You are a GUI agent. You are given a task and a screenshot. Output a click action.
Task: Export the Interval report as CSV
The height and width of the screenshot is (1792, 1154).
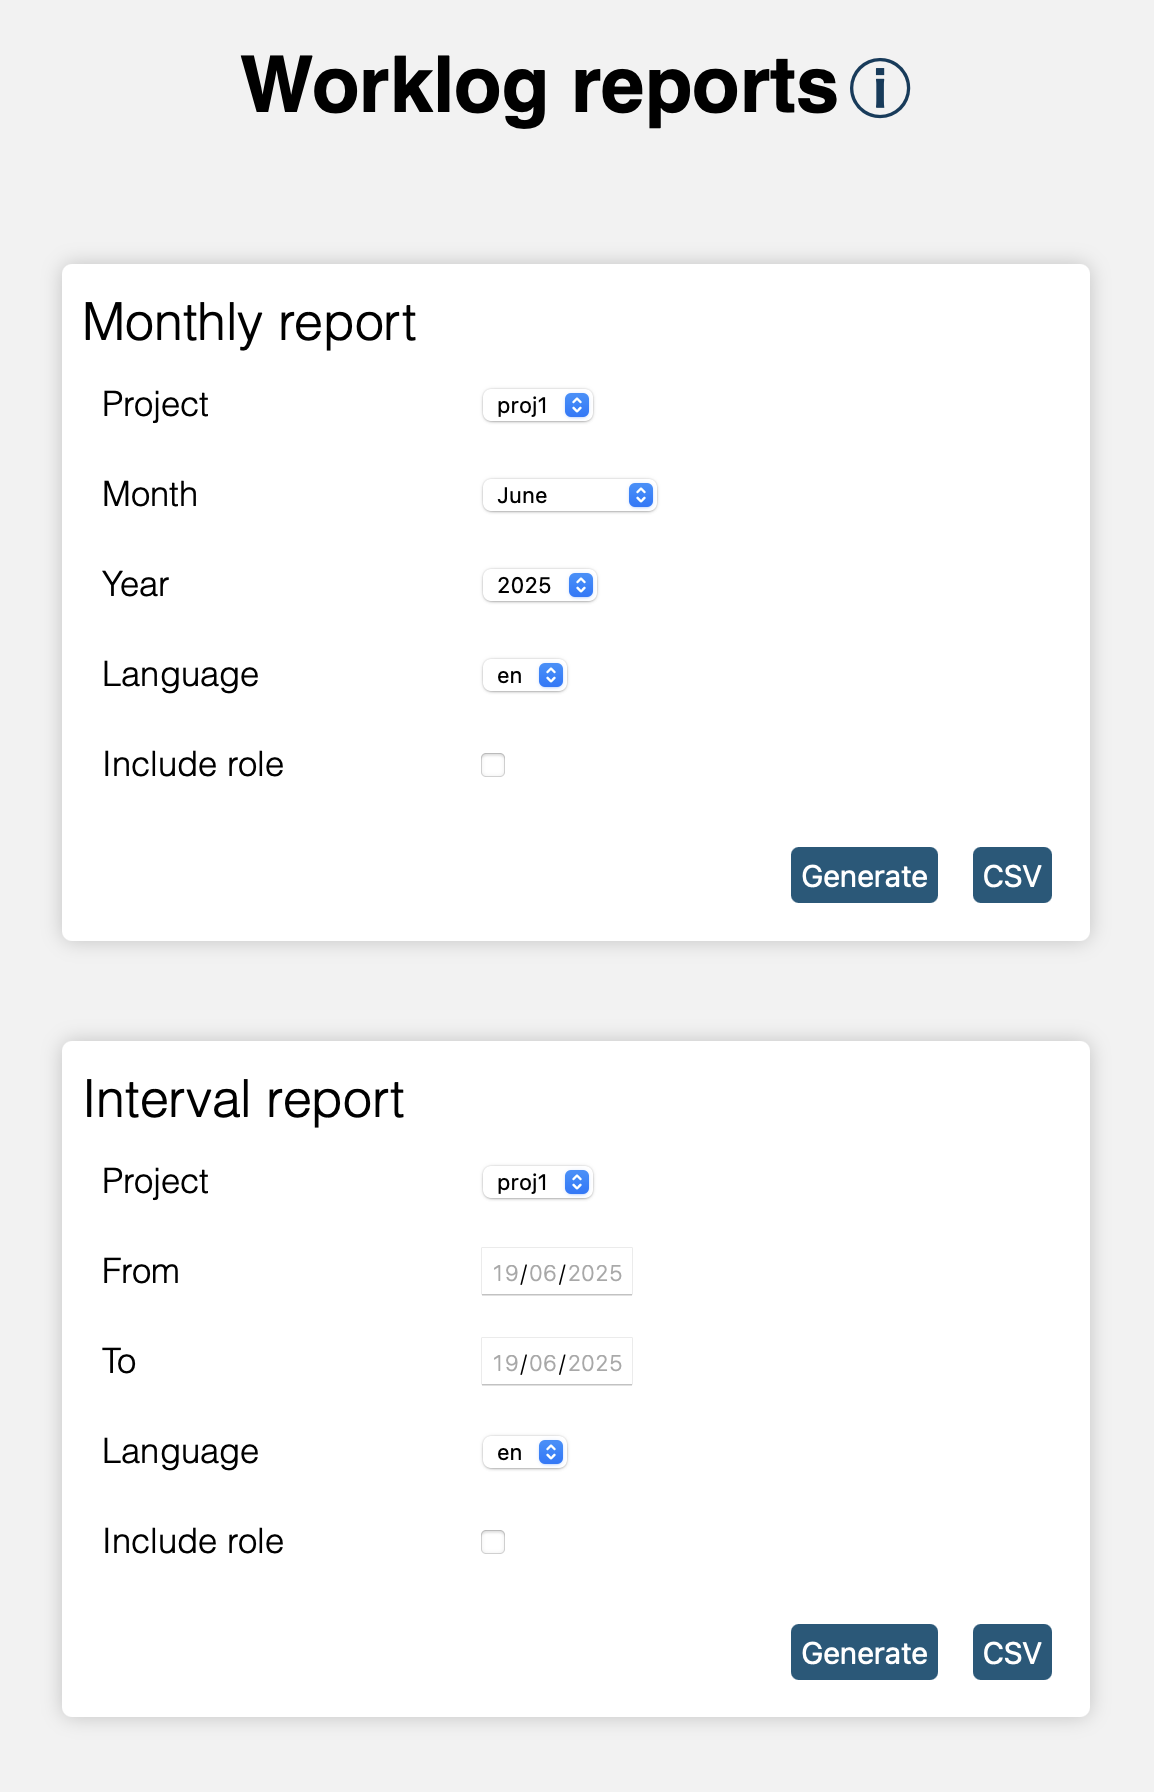1012,1652
